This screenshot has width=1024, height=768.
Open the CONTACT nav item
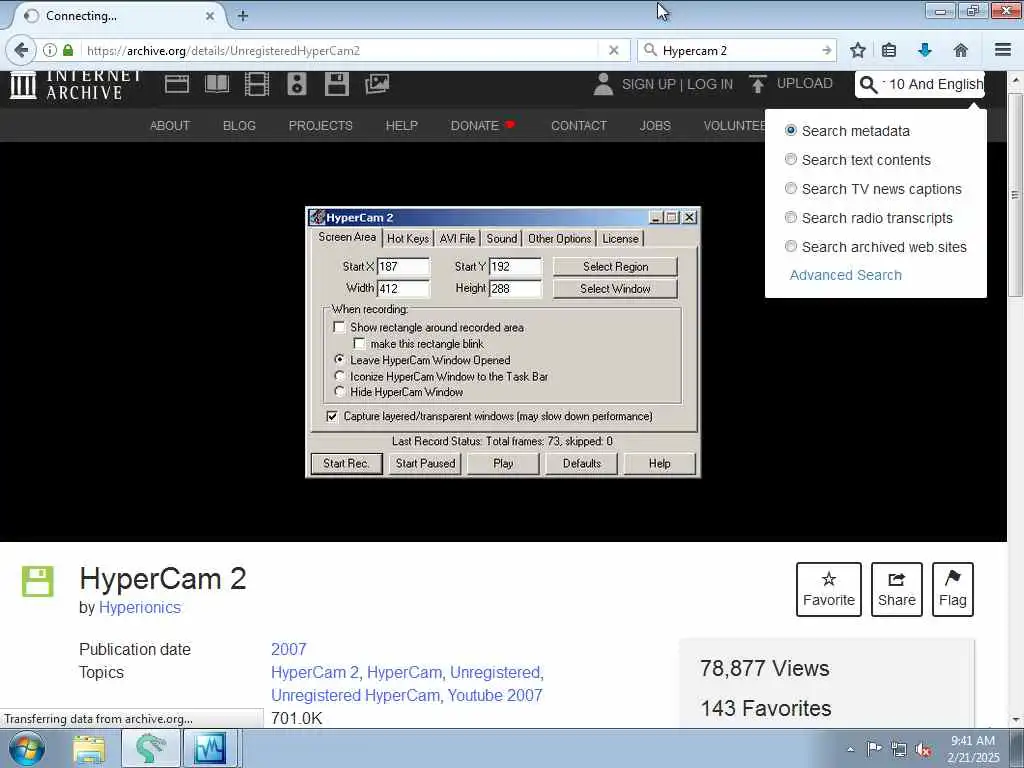click(579, 125)
